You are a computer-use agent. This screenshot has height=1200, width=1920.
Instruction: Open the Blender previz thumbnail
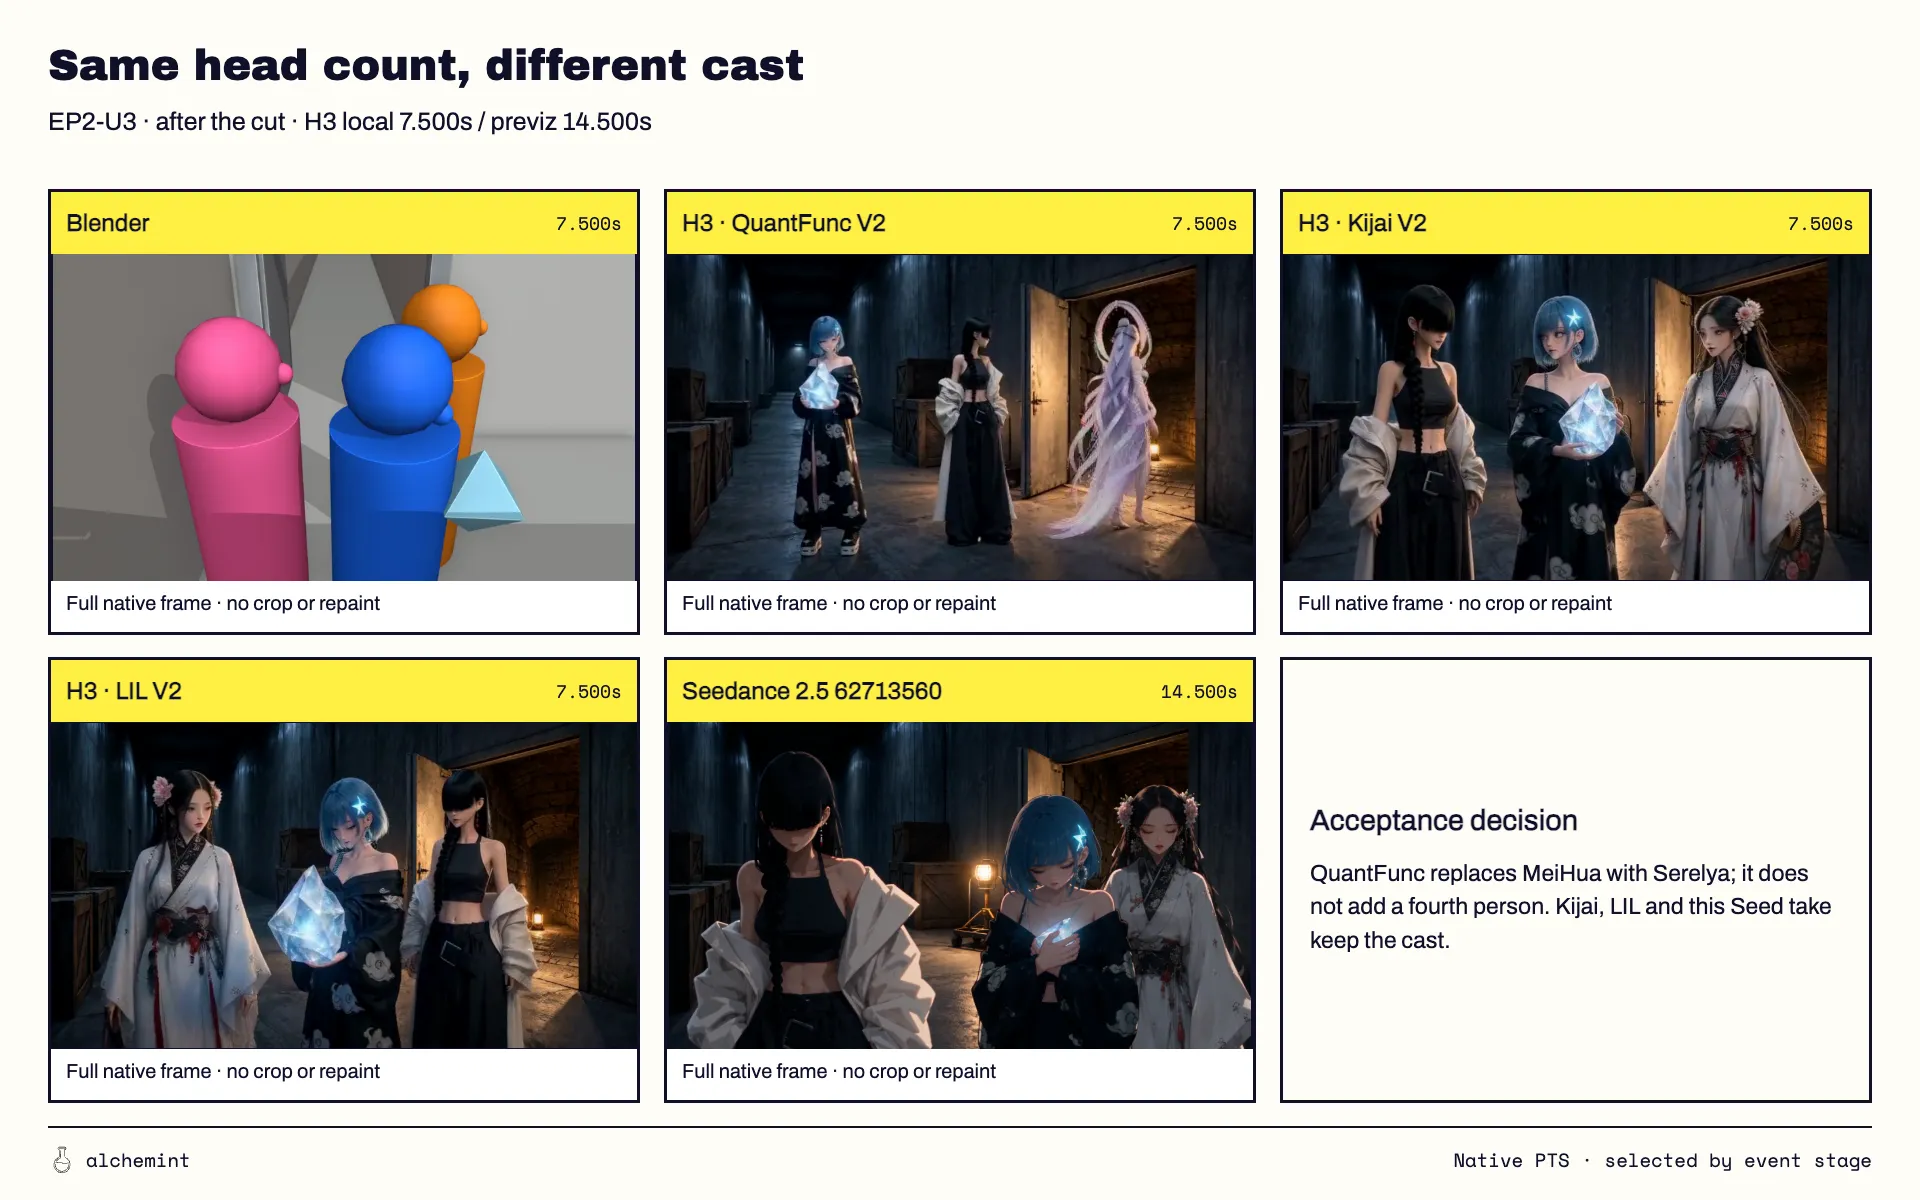[344, 417]
